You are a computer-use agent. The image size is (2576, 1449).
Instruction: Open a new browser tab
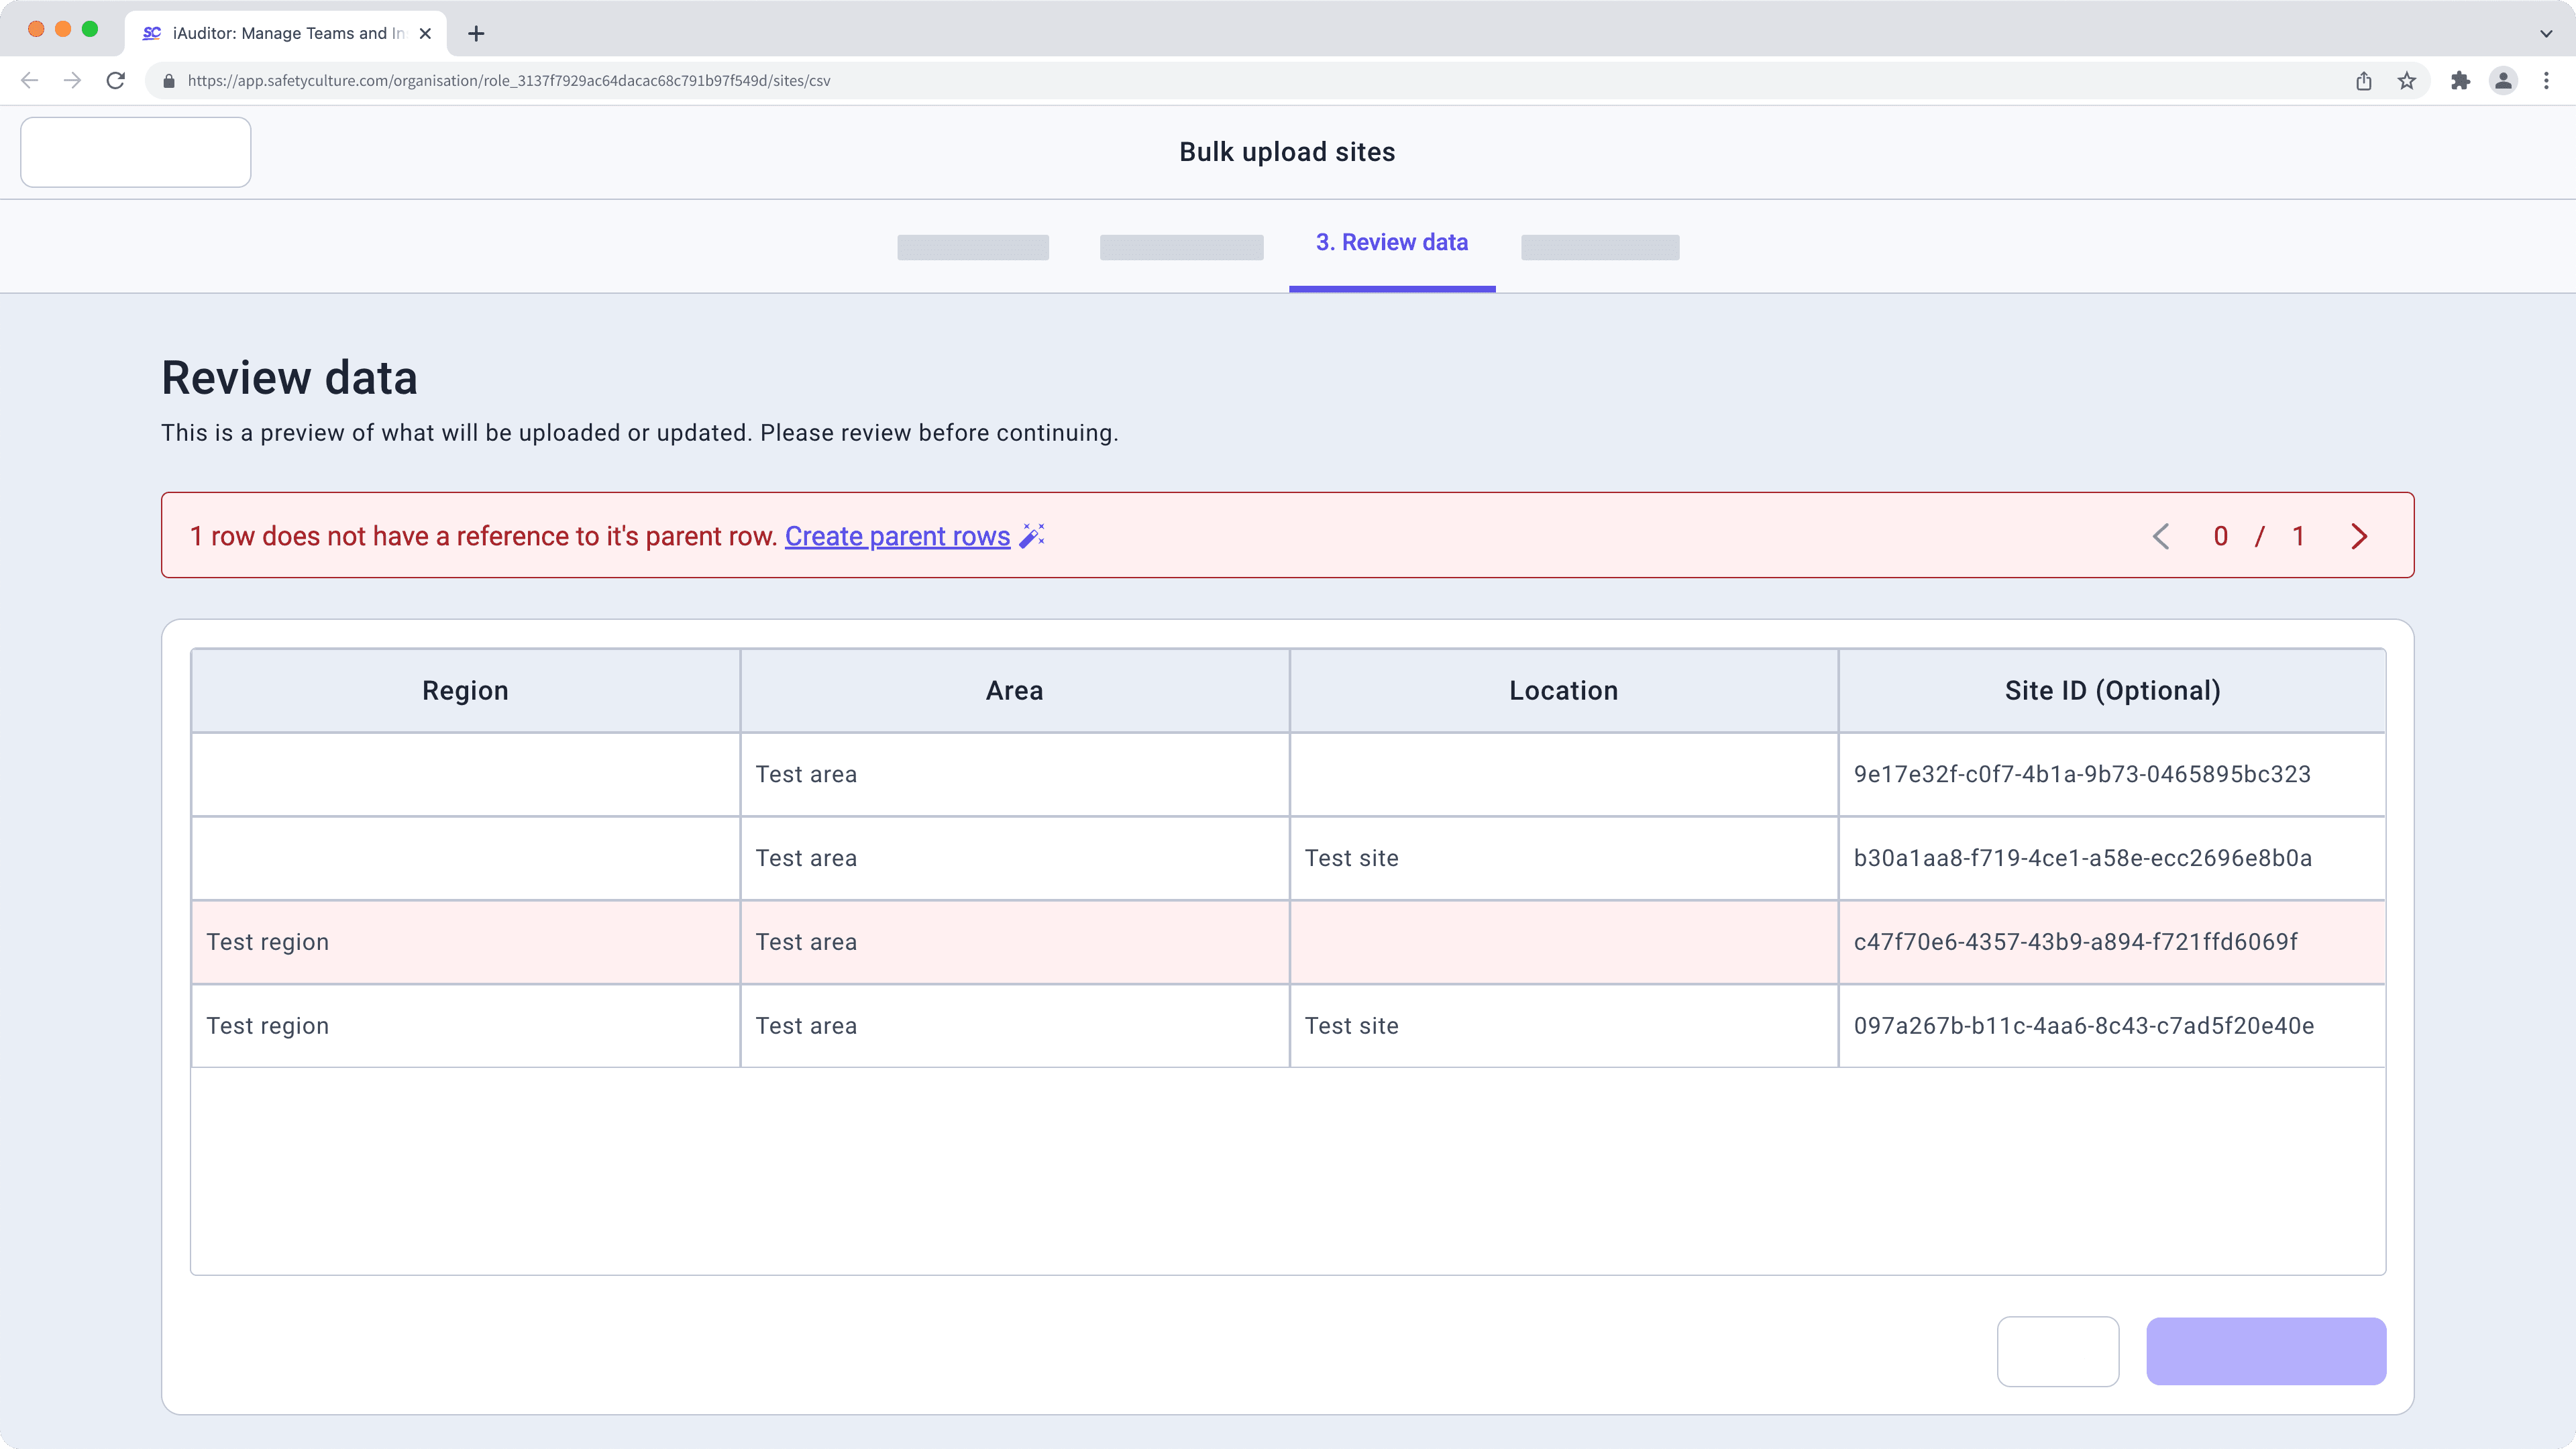[476, 33]
